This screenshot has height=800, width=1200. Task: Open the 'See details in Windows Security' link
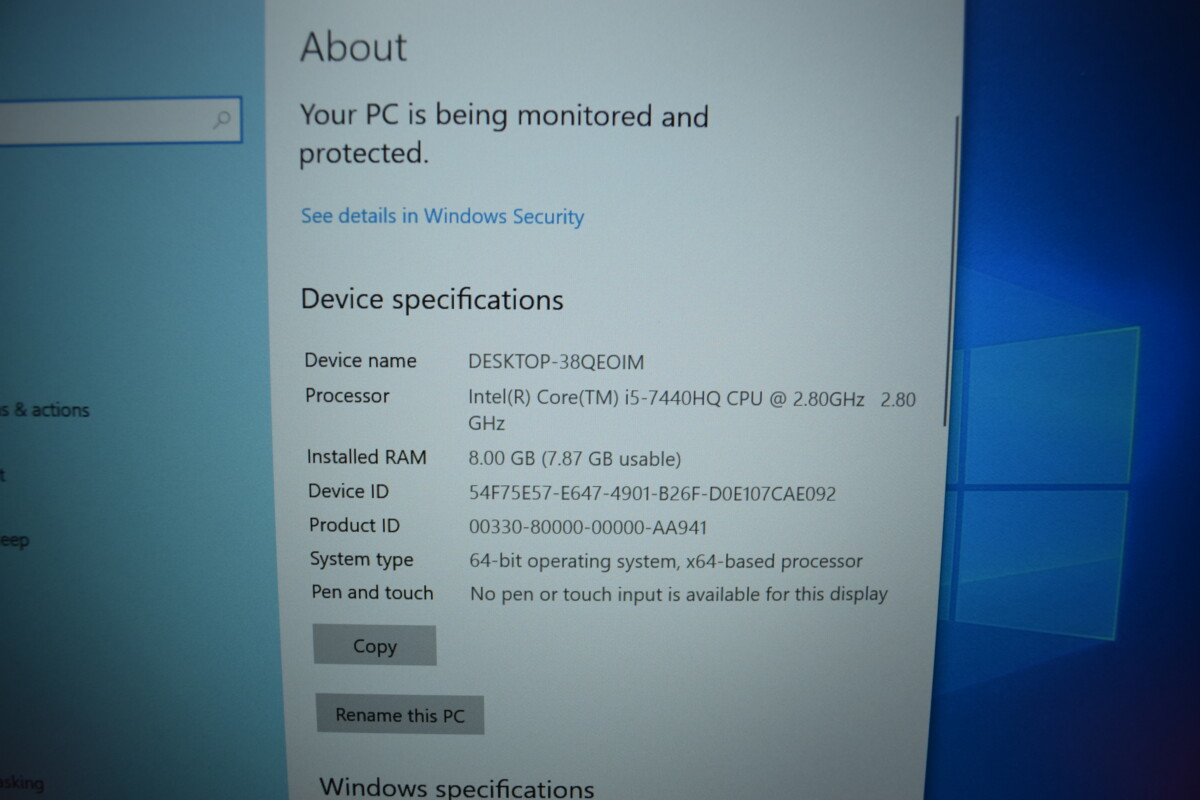click(442, 216)
